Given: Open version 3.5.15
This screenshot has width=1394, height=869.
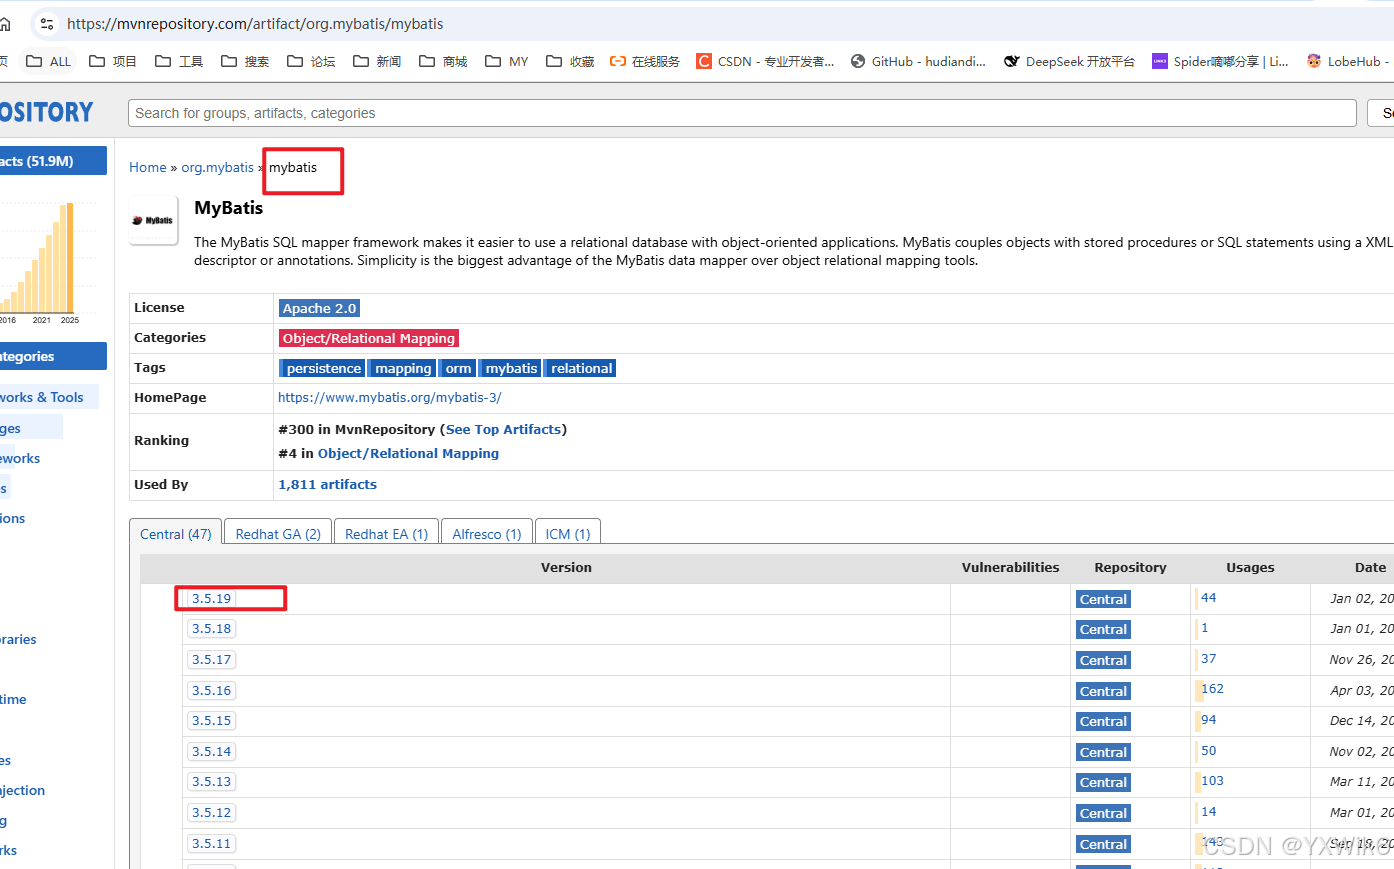Looking at the screenshot, I should tap(211, 720).
